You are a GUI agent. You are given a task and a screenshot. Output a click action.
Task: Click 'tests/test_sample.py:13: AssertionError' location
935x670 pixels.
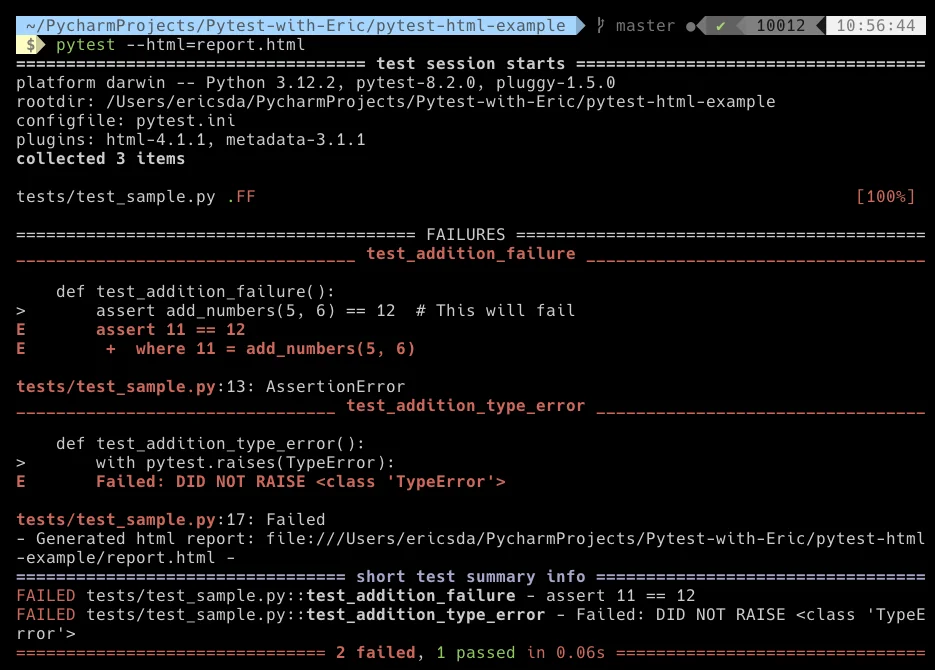tap(210, 387)
